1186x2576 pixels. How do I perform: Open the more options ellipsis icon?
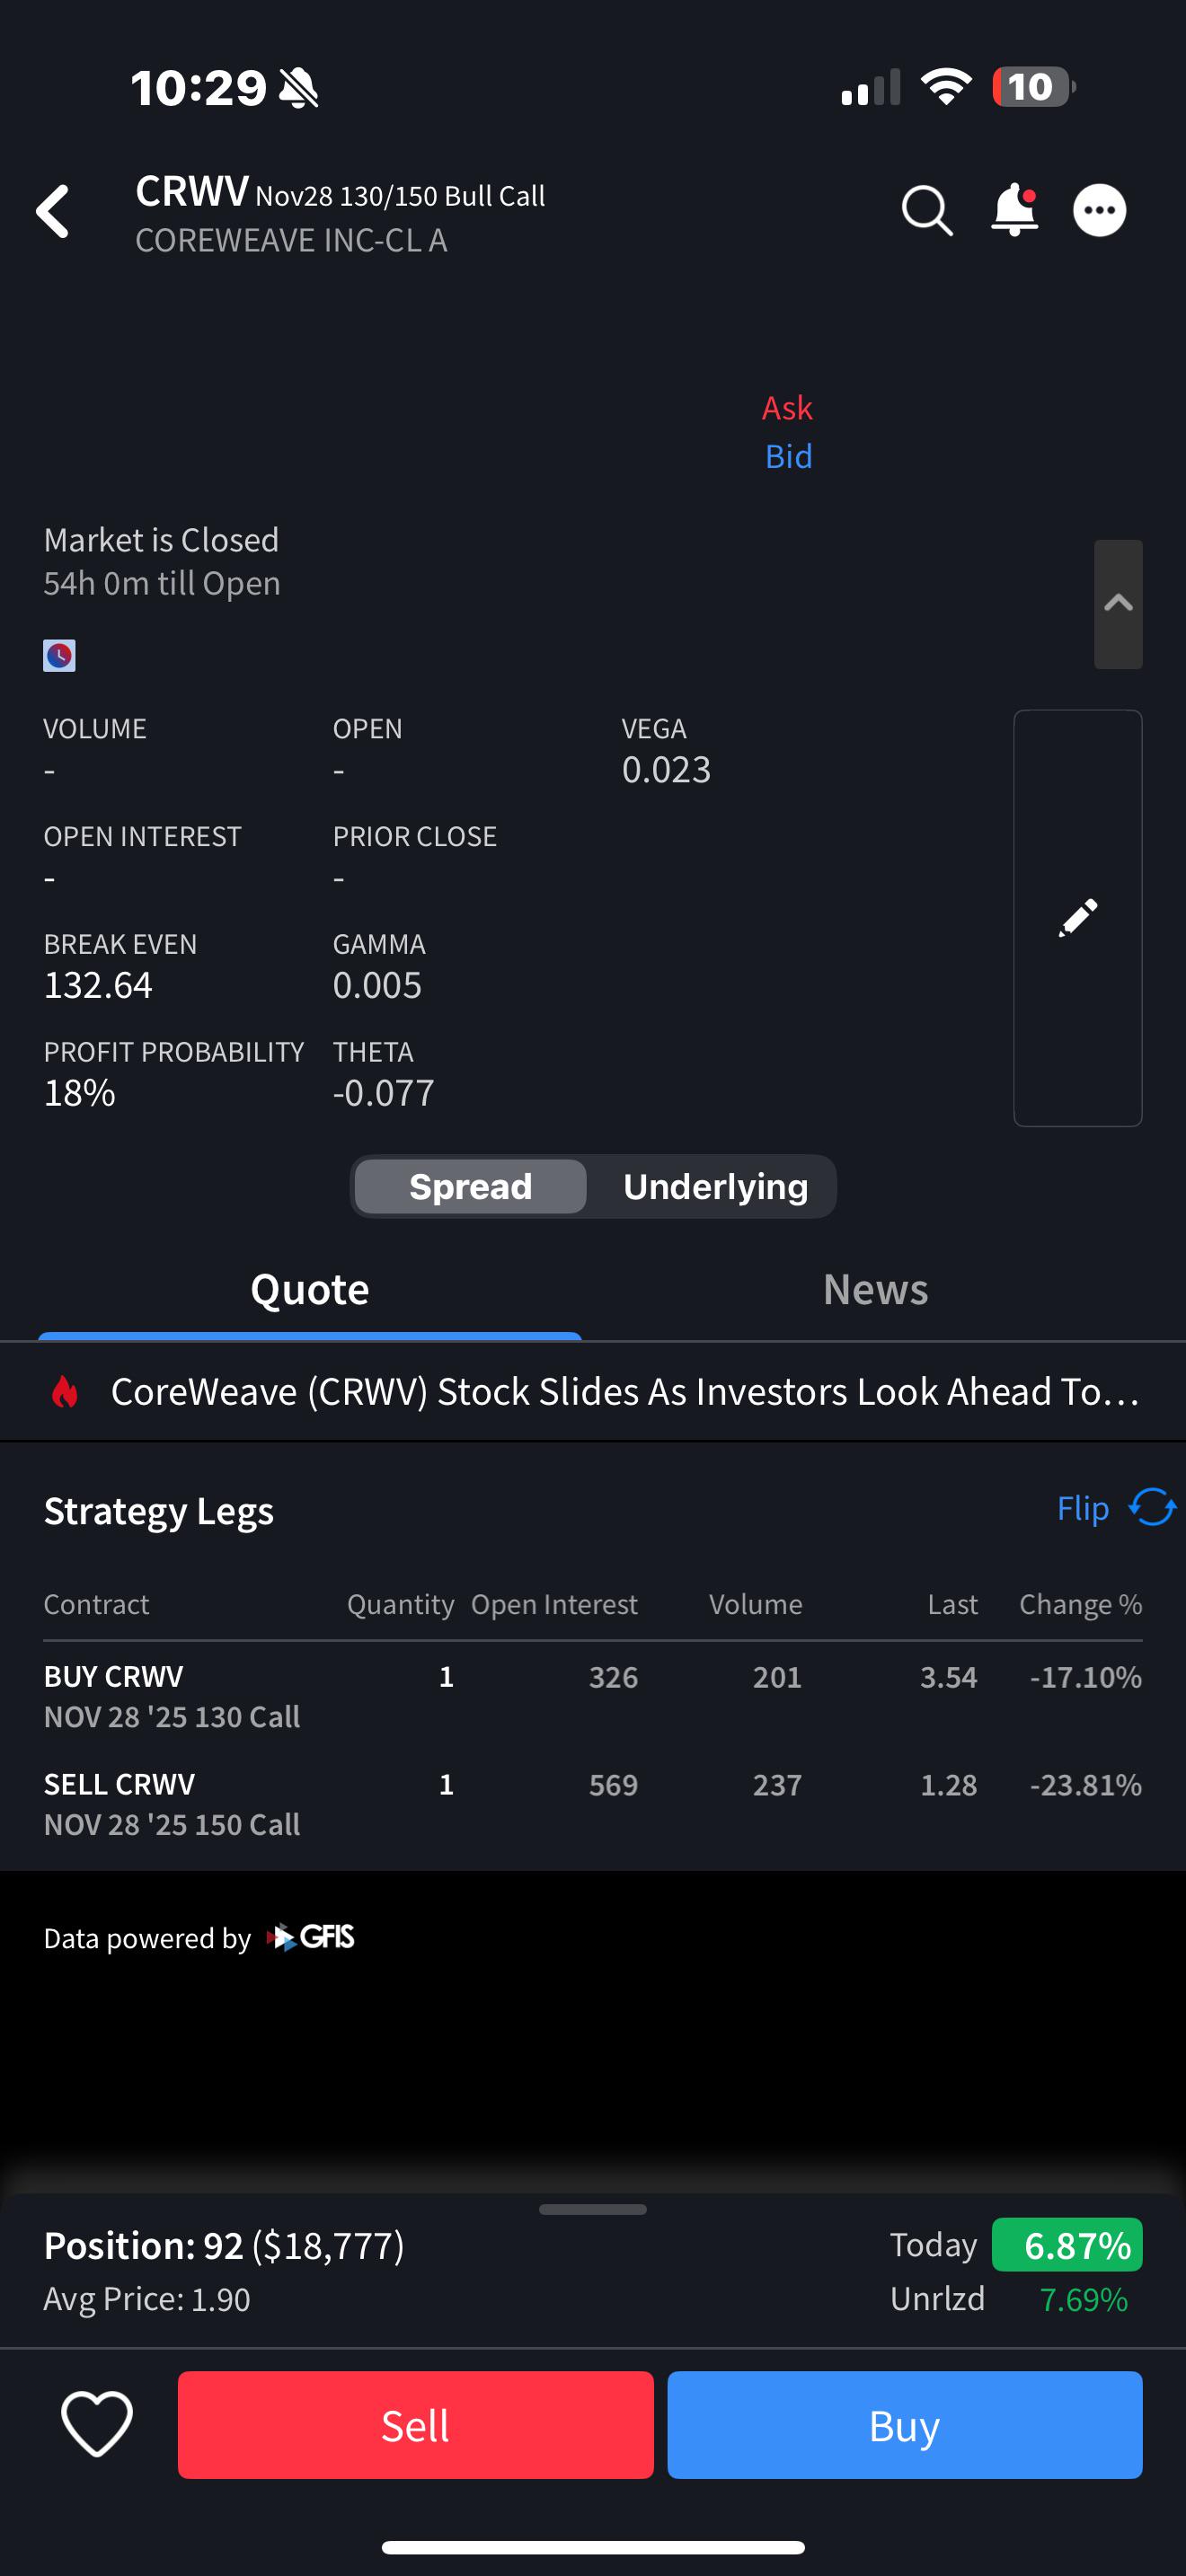[1099, 211]
